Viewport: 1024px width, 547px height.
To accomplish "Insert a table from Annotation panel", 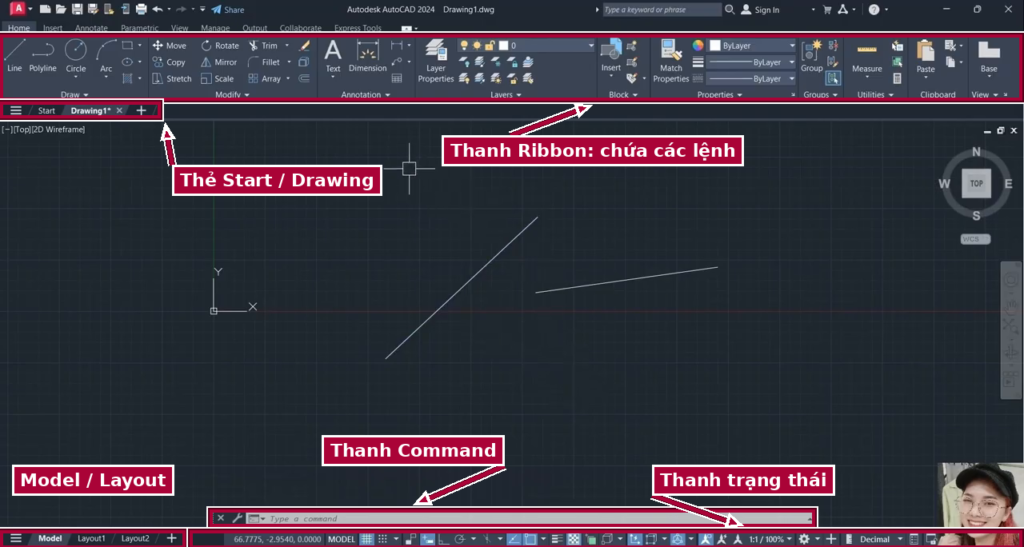I will pyautogui.click(x=396, y=78).
